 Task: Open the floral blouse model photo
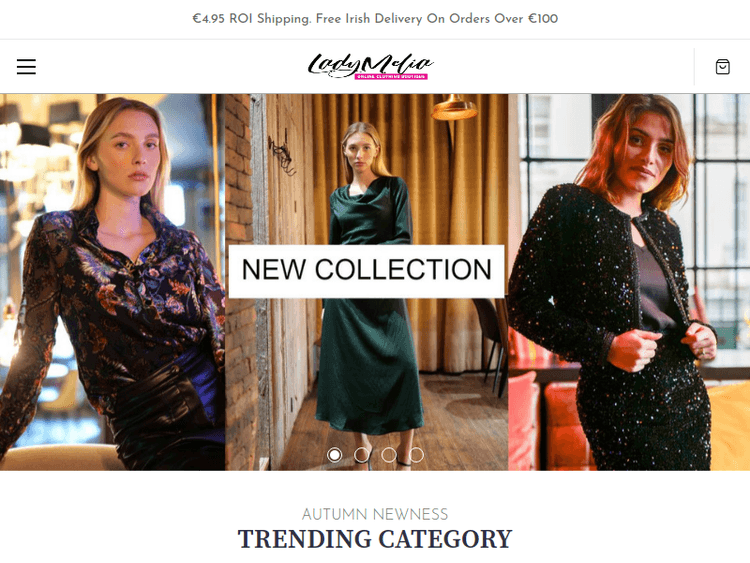click(112, 282)
